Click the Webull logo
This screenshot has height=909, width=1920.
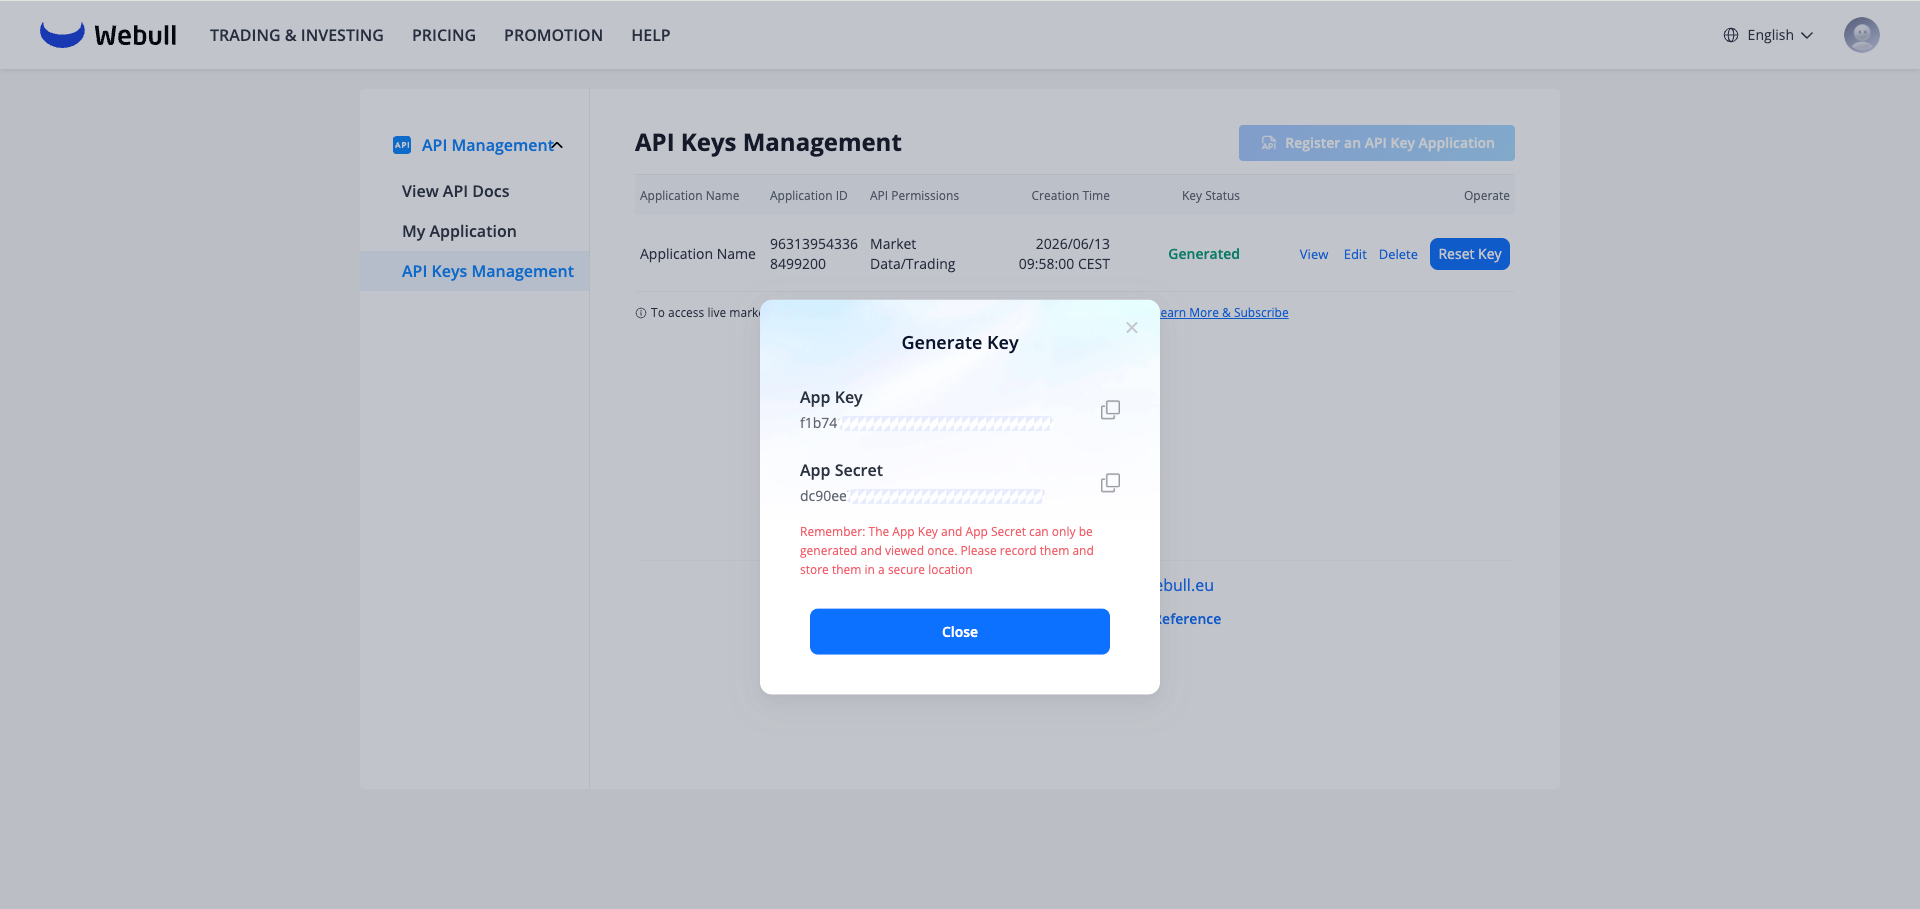coord(108,35)
